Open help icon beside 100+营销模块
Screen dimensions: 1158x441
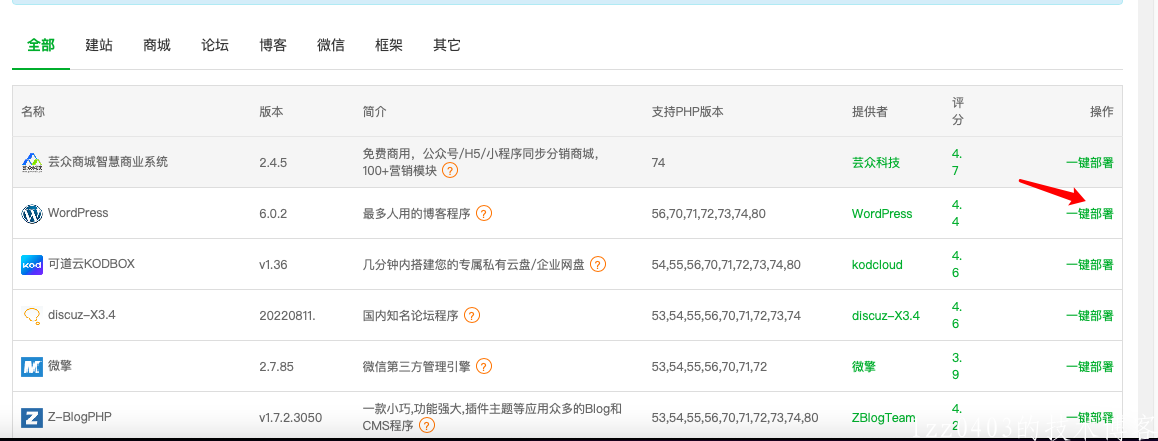click(x=450, y=170)
